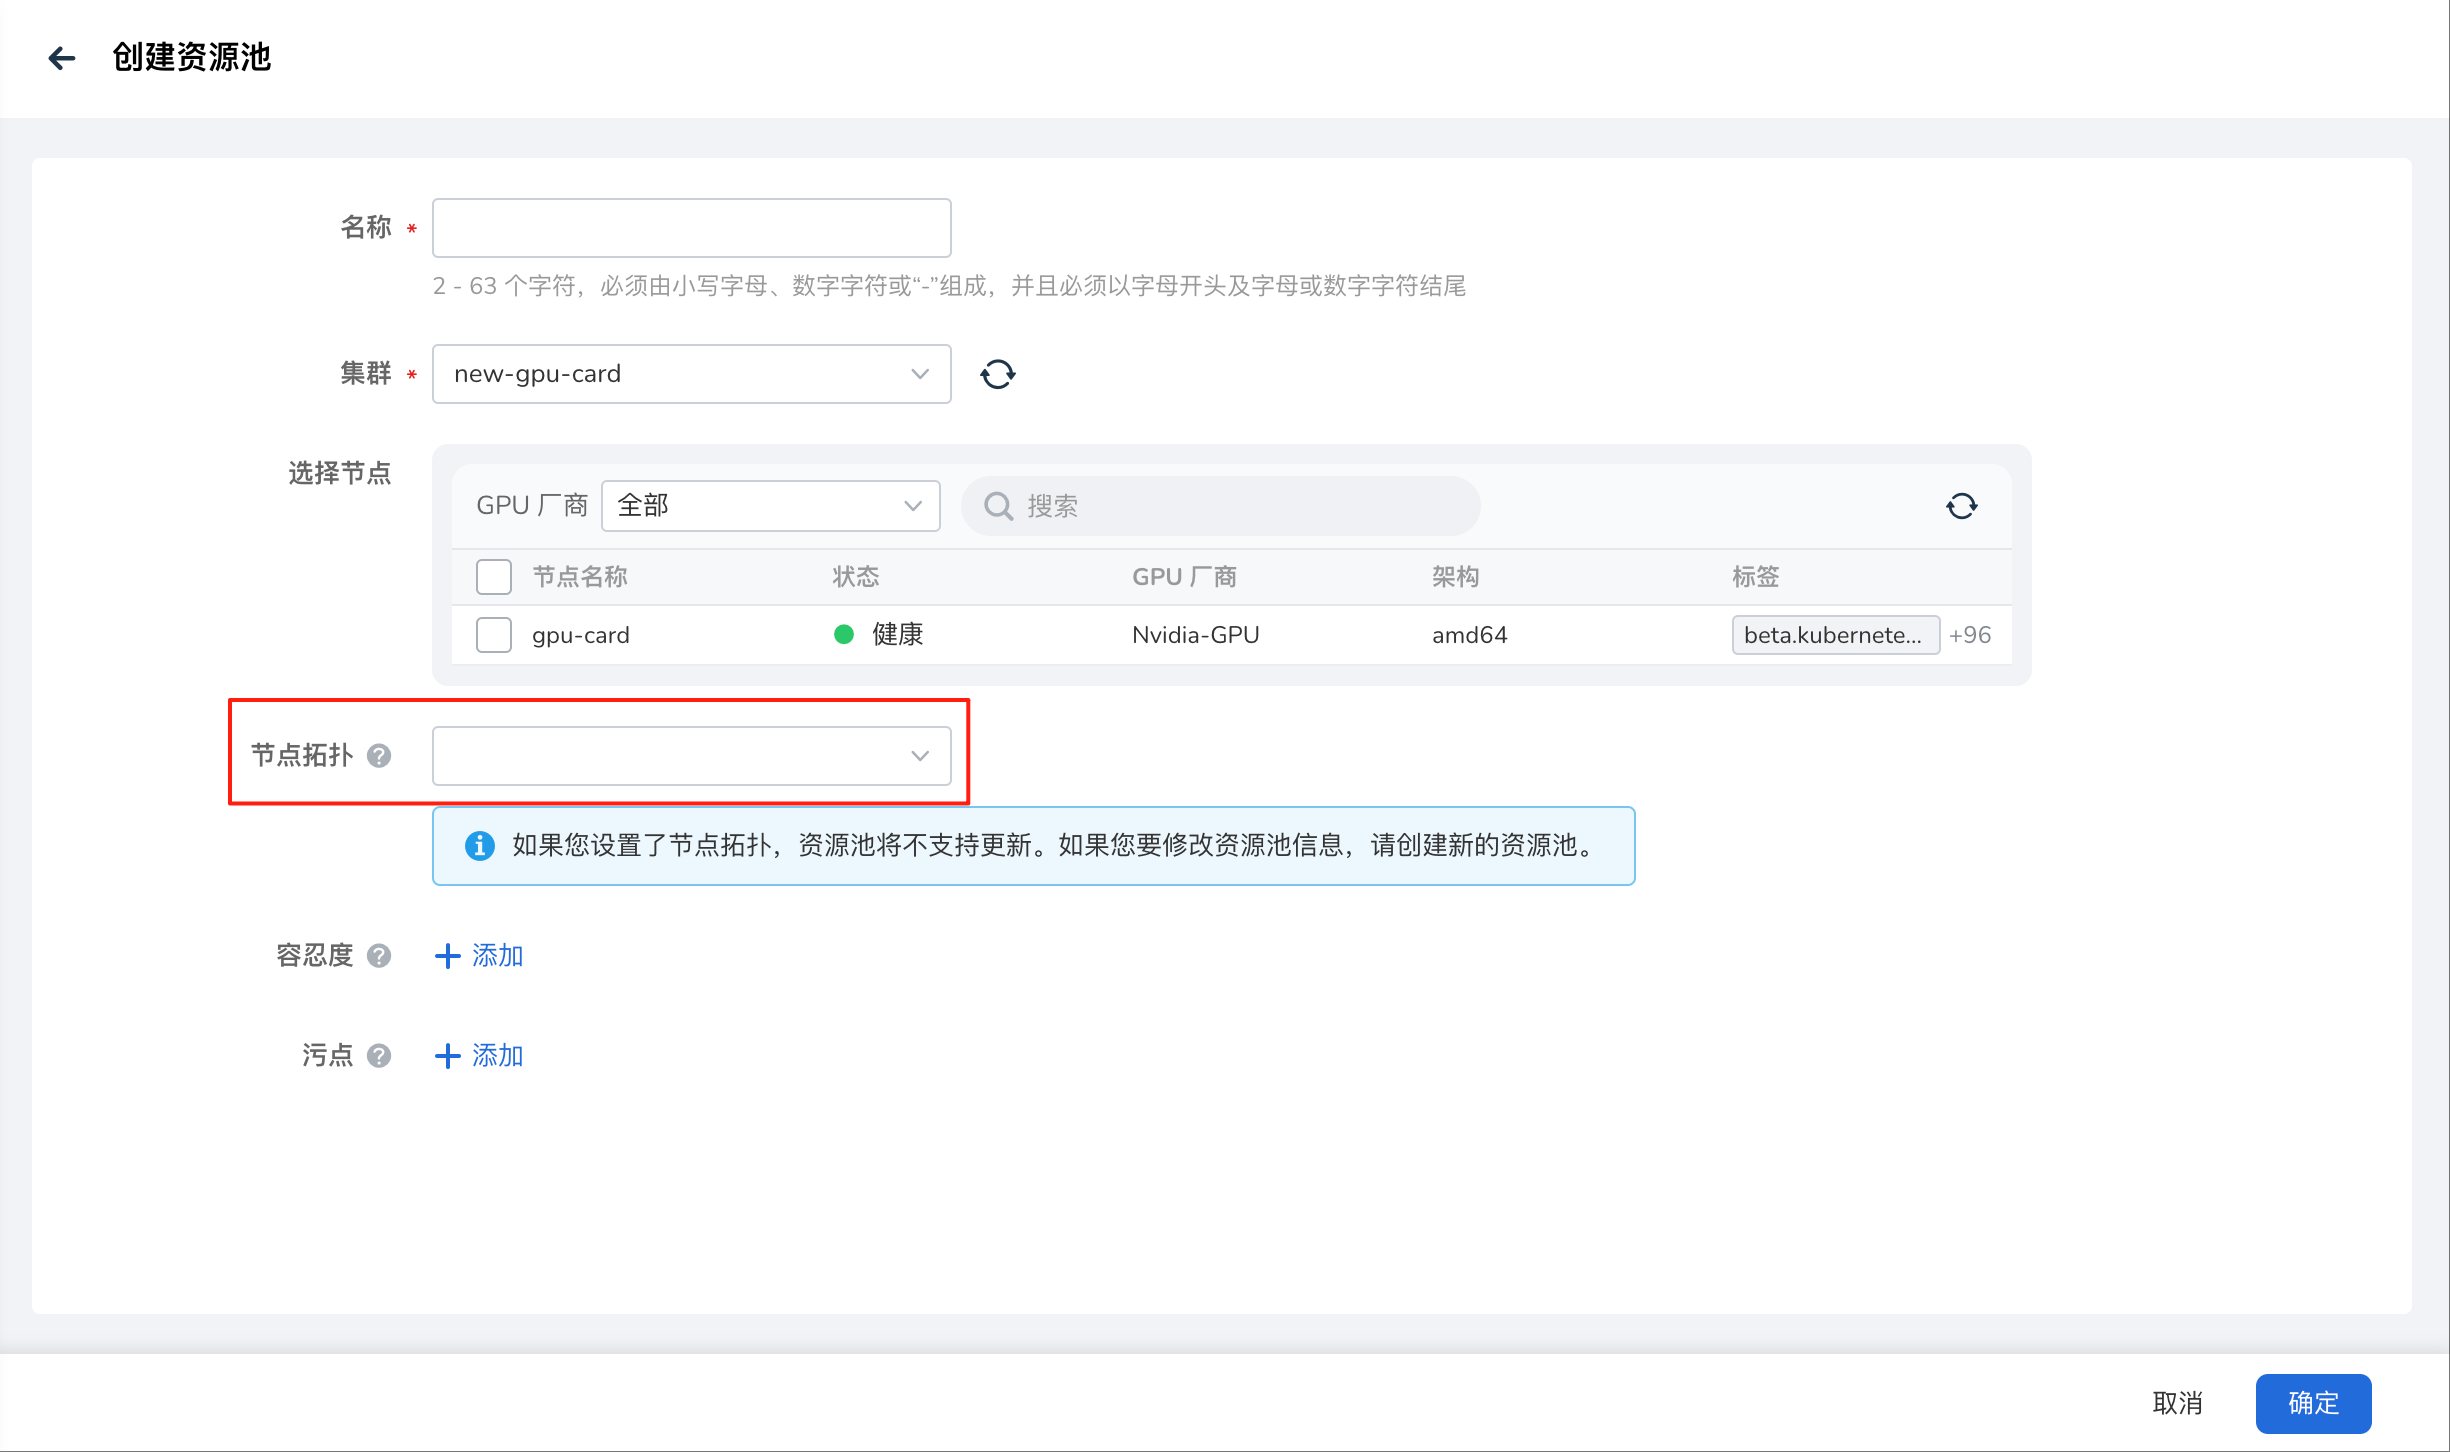2450x1452 pixels.
Task: Click the back arrow next to 创建资源池
Action: 62,58
